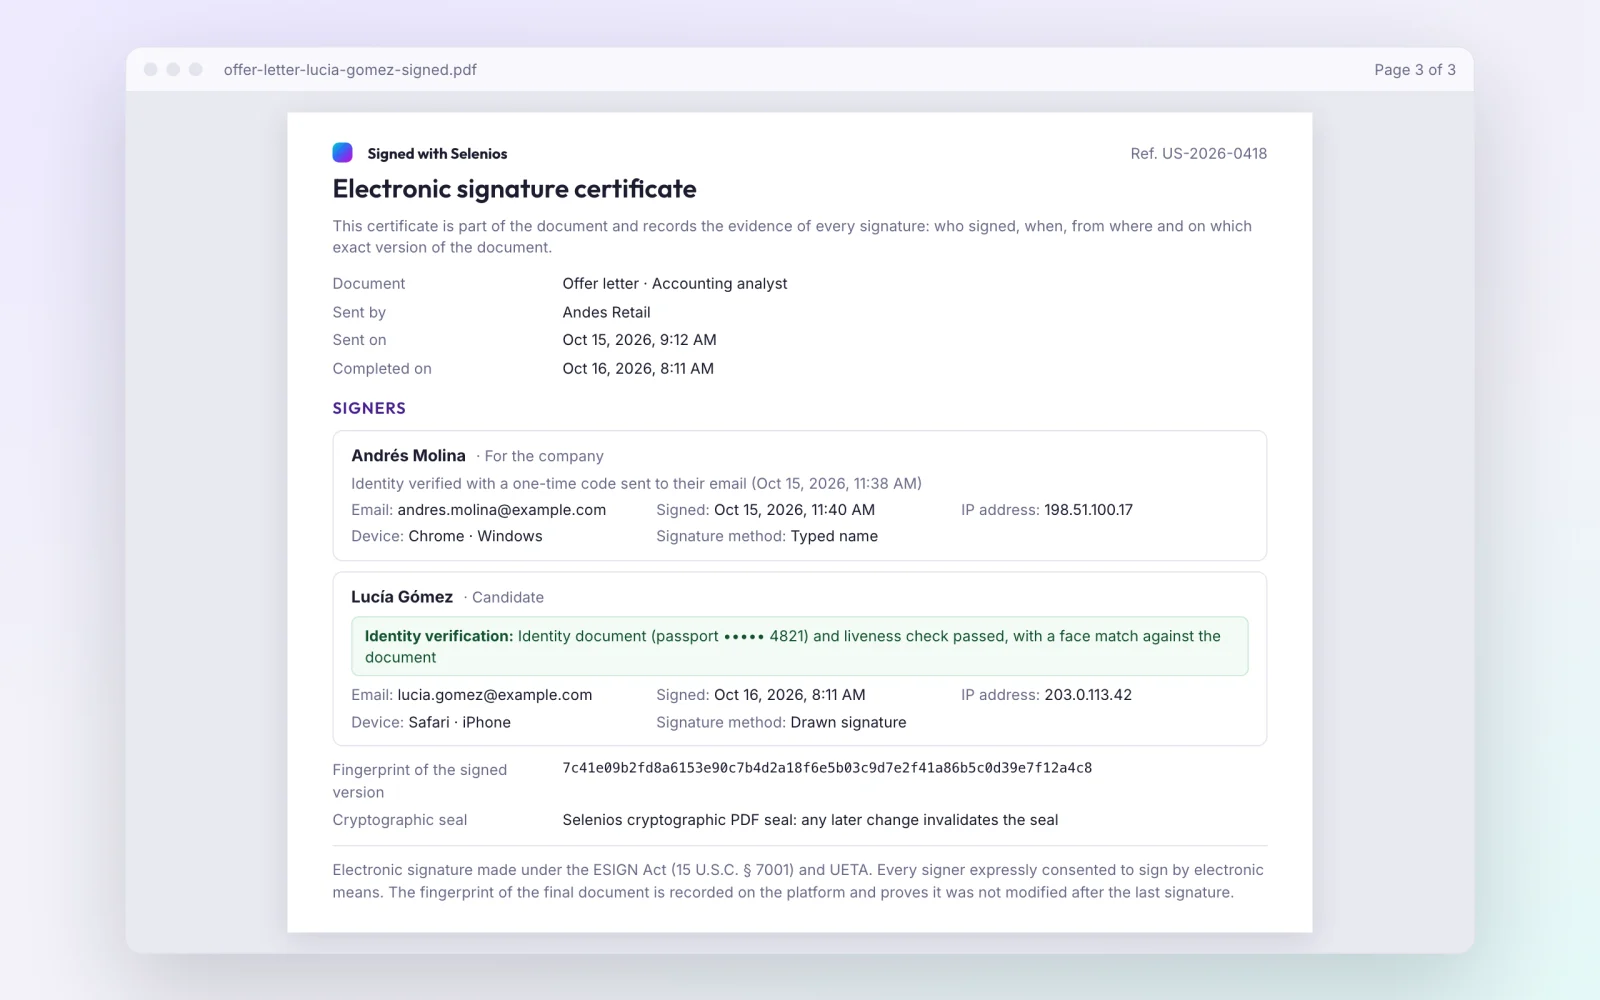The width and height of the screenshot is (1600, 1000).
Task: Click Lucía Gómez's signed time
Action: tap(789, 695)
